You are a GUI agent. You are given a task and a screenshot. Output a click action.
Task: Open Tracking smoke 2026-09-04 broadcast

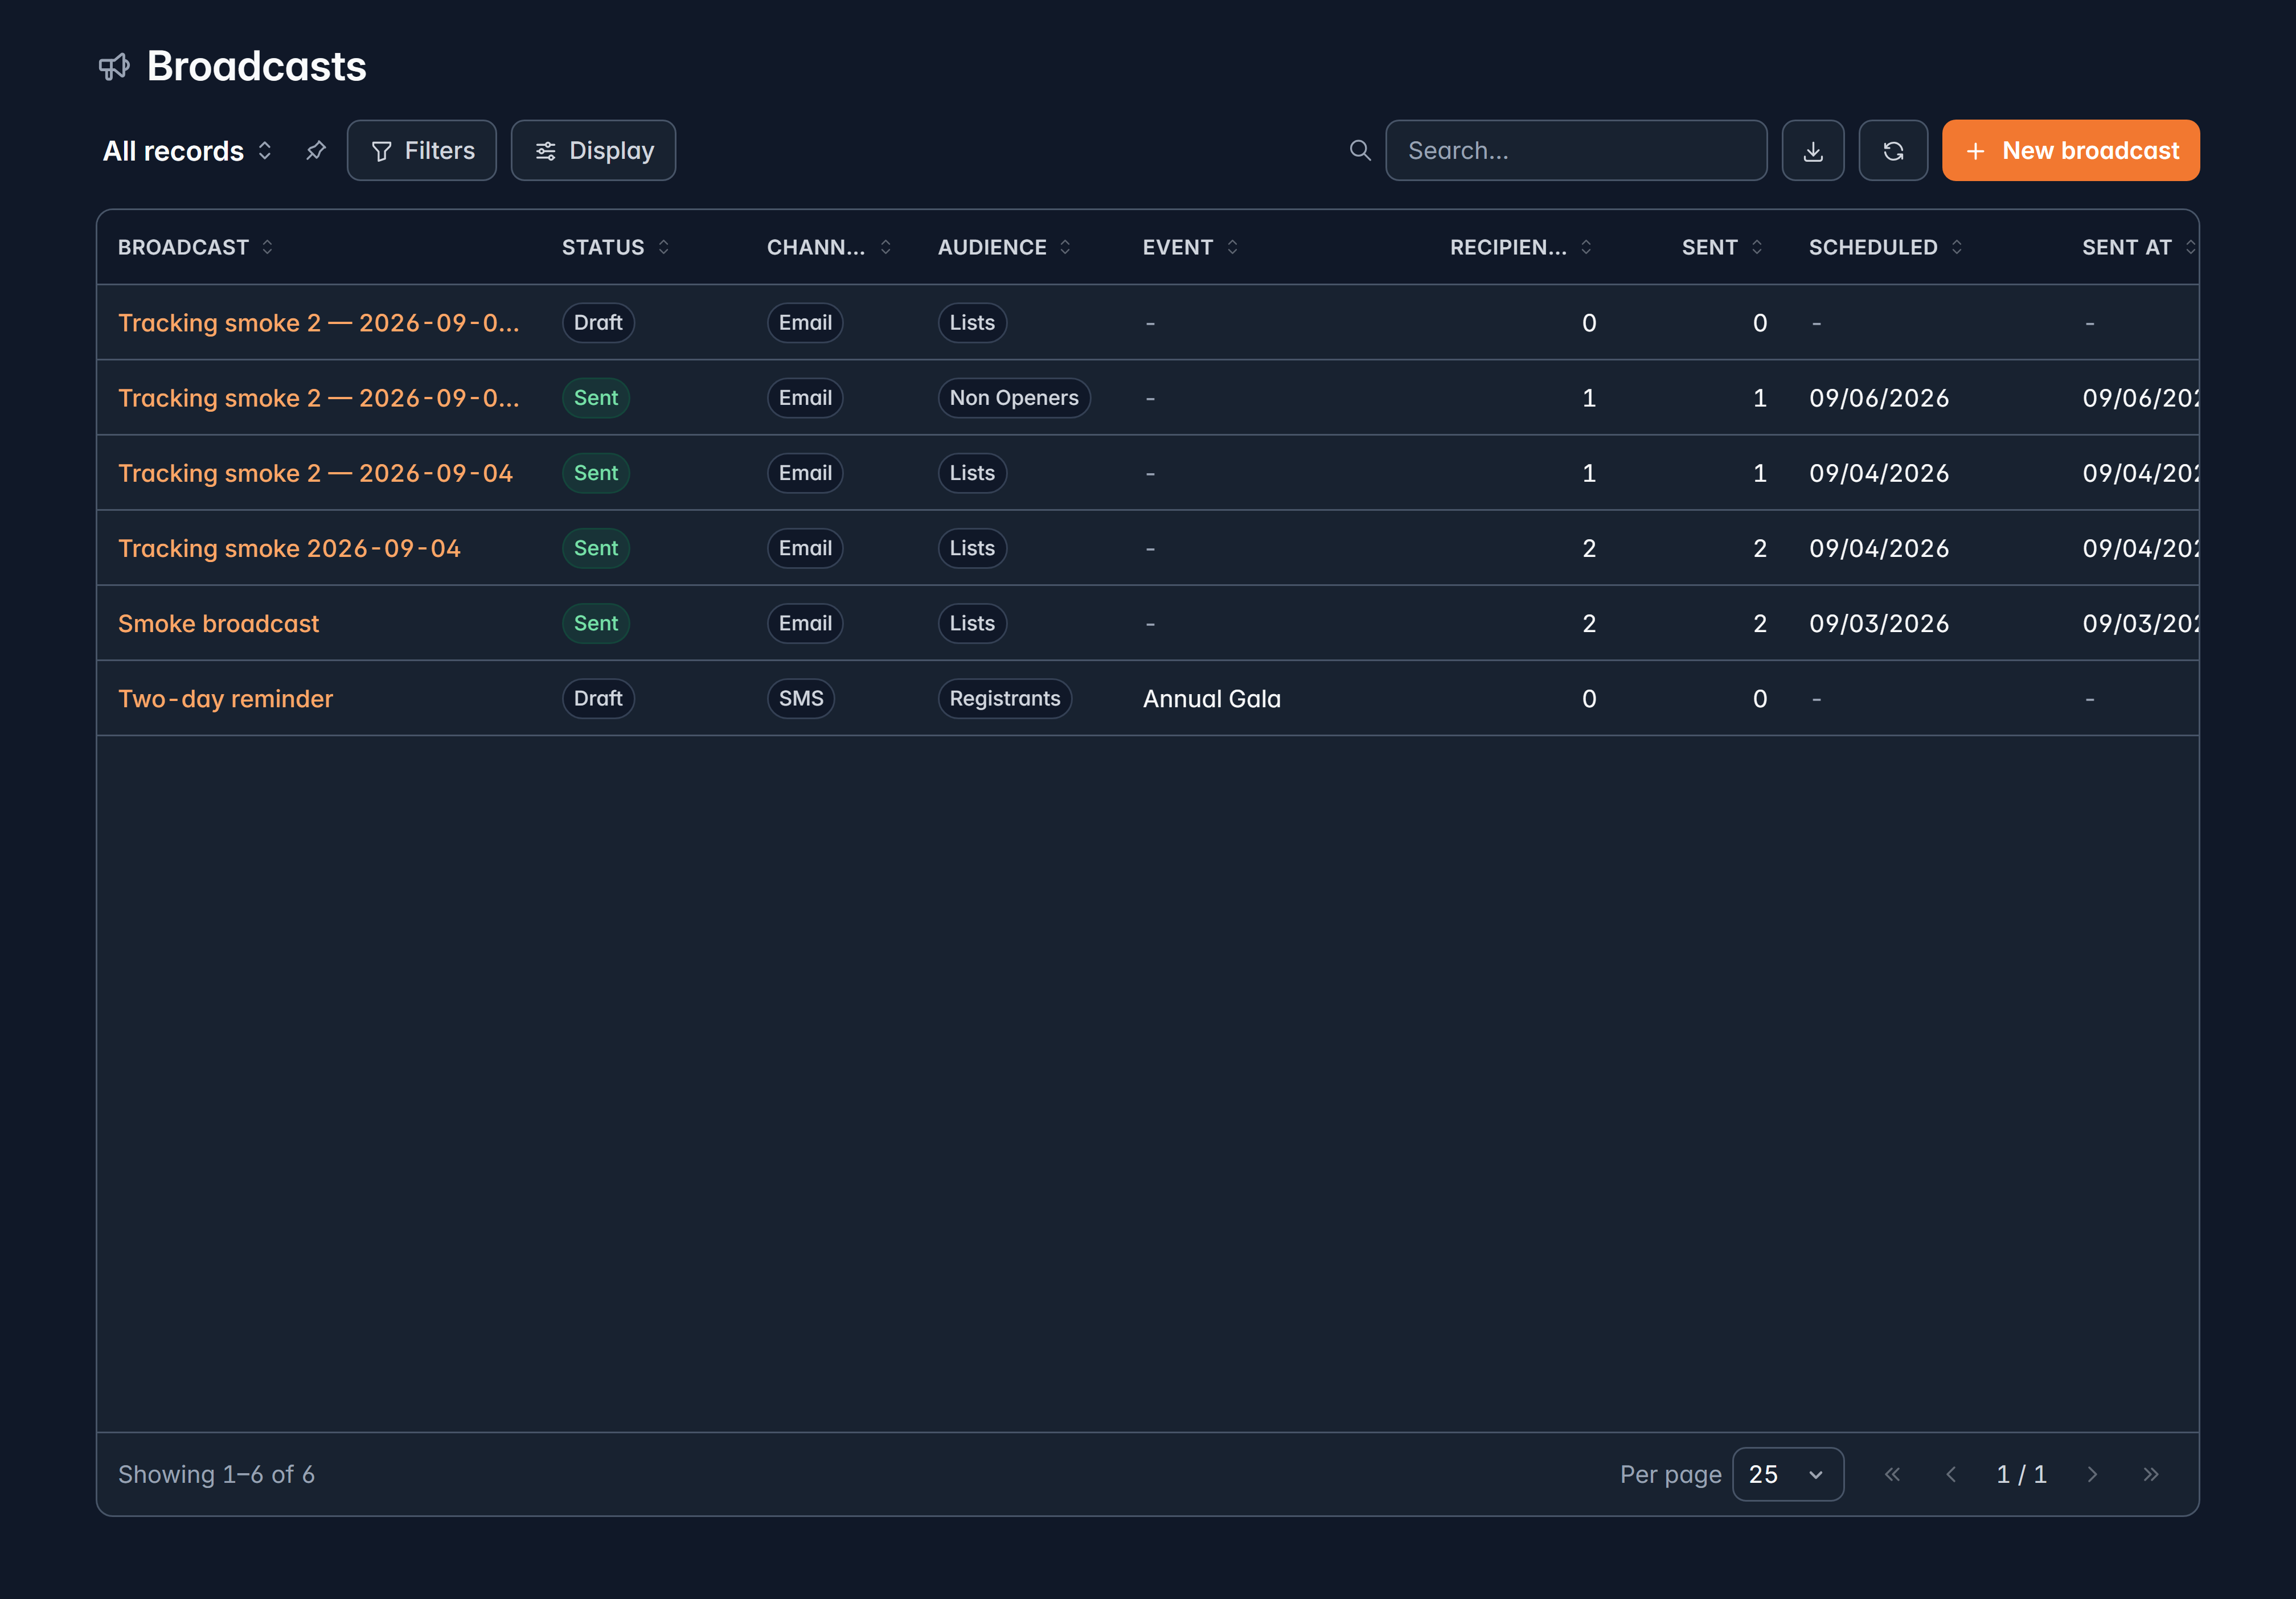point(290,548)
